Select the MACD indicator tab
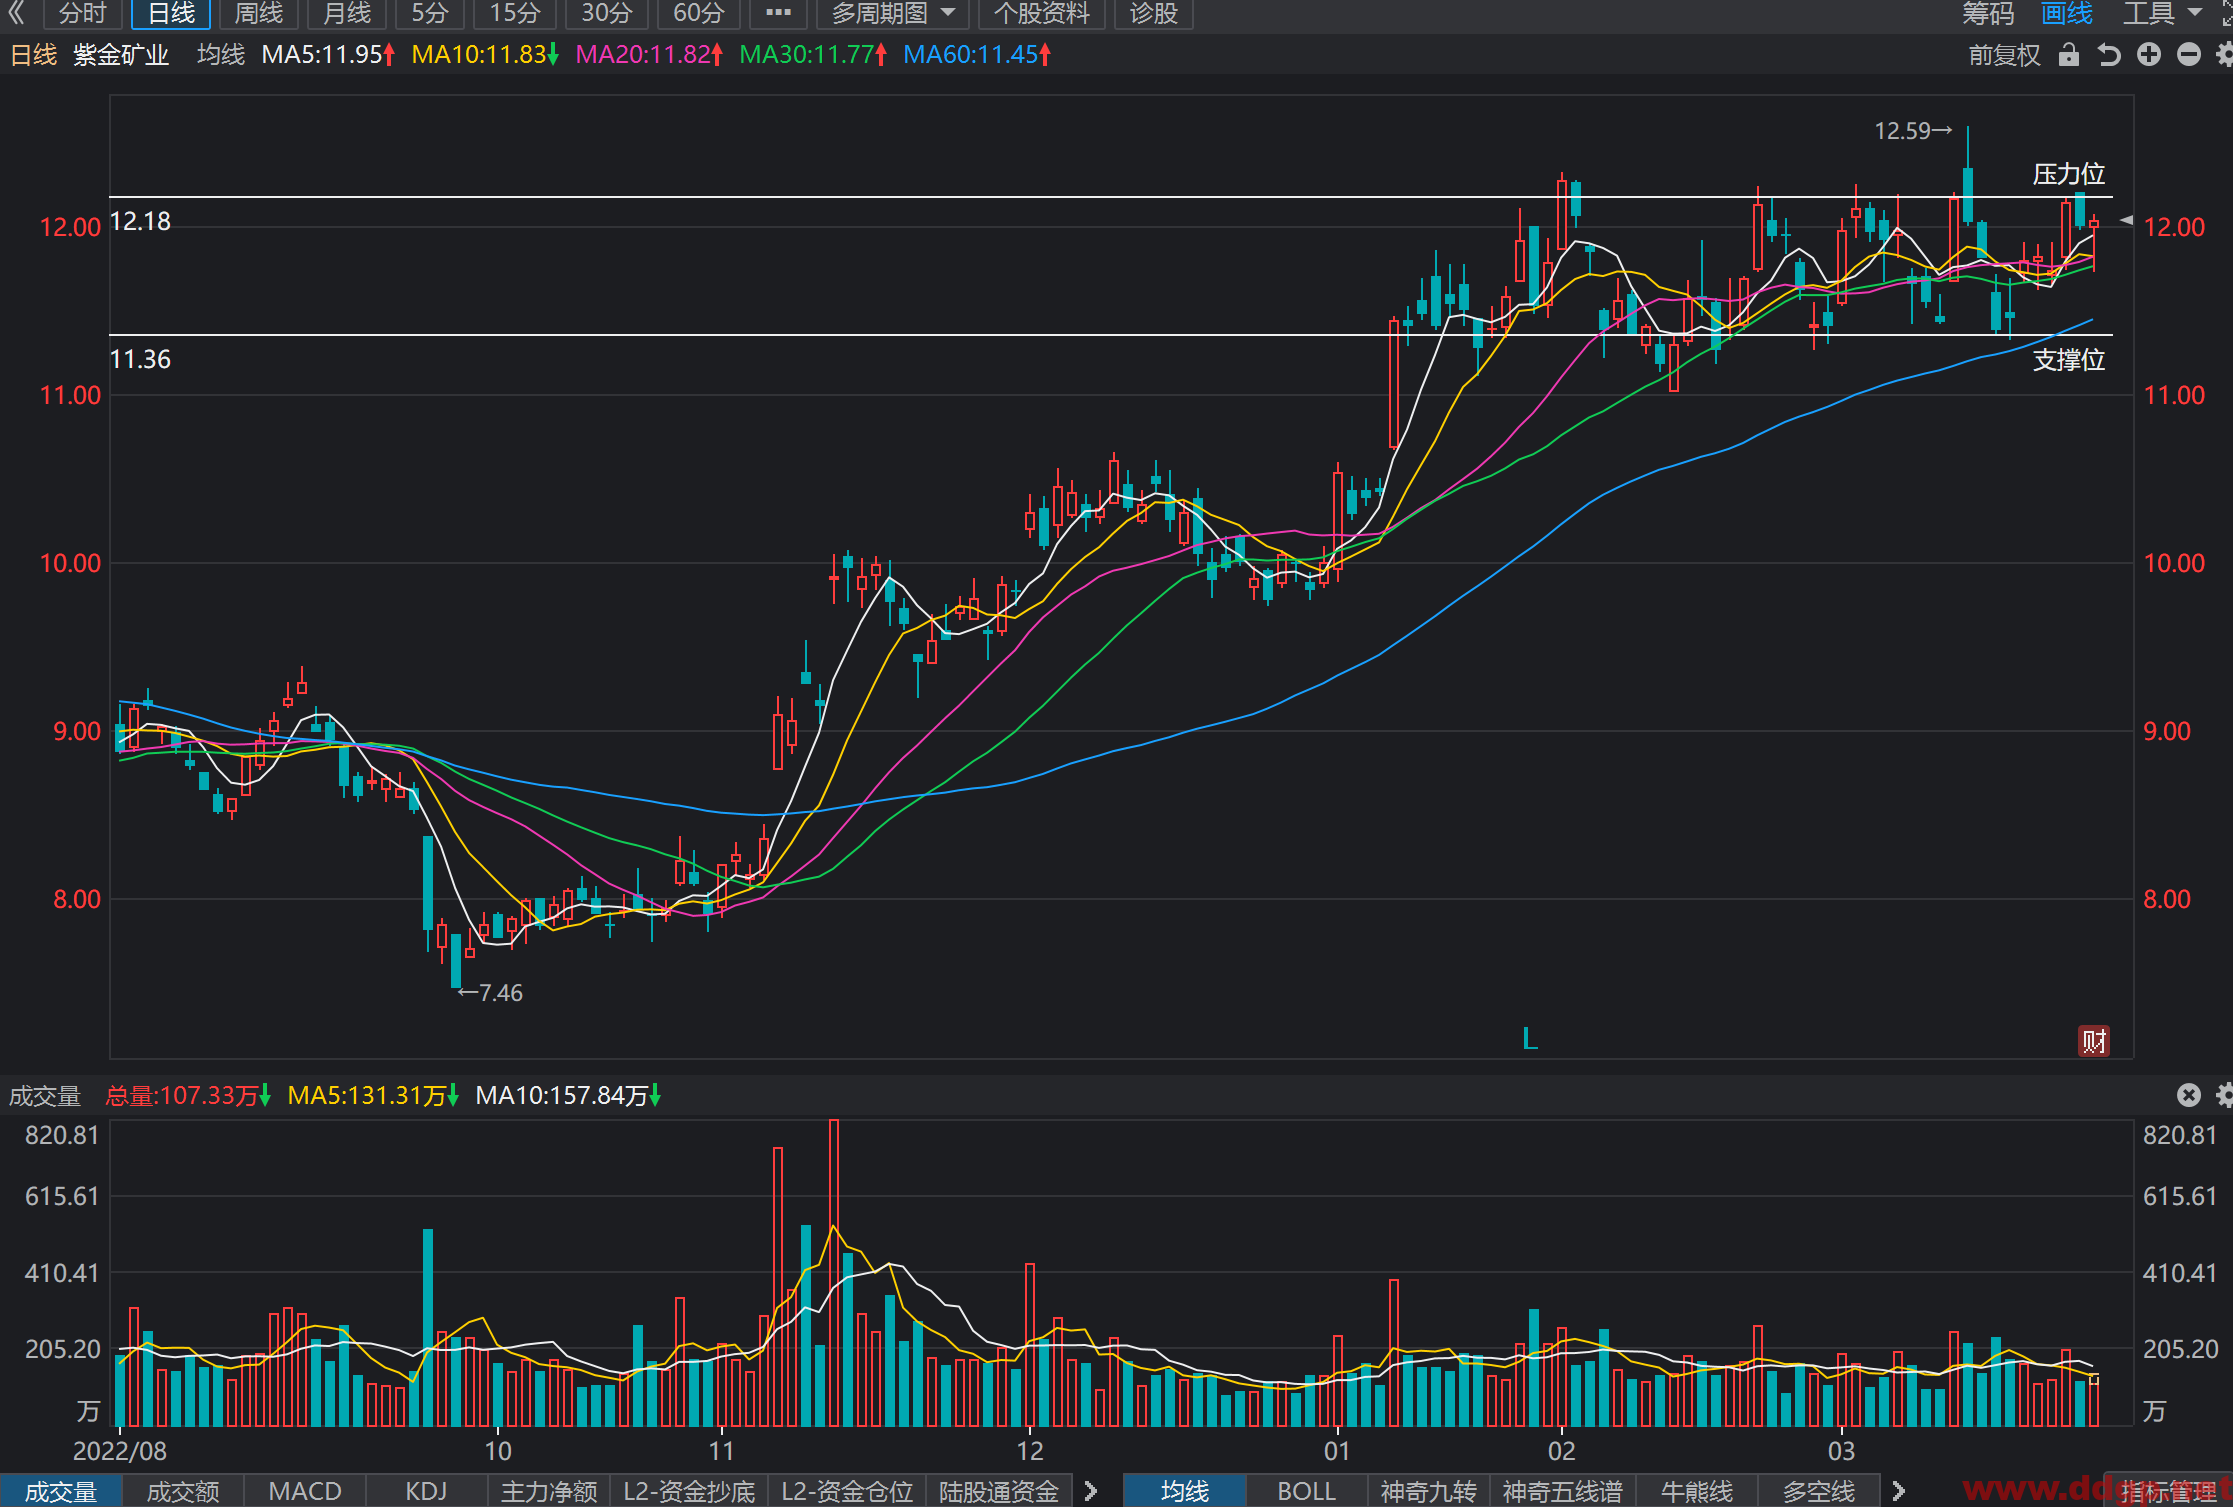 pyautogui.click(x=305, y=1491)
